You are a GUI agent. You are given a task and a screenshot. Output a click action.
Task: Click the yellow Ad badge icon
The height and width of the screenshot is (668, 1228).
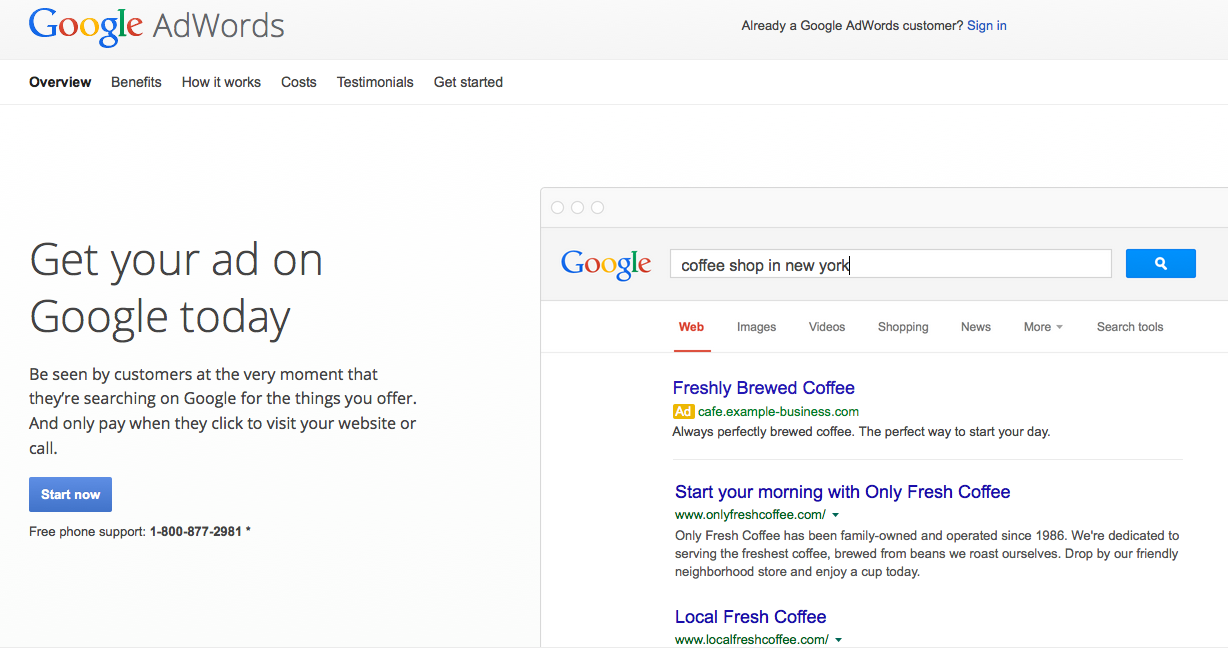683,412
